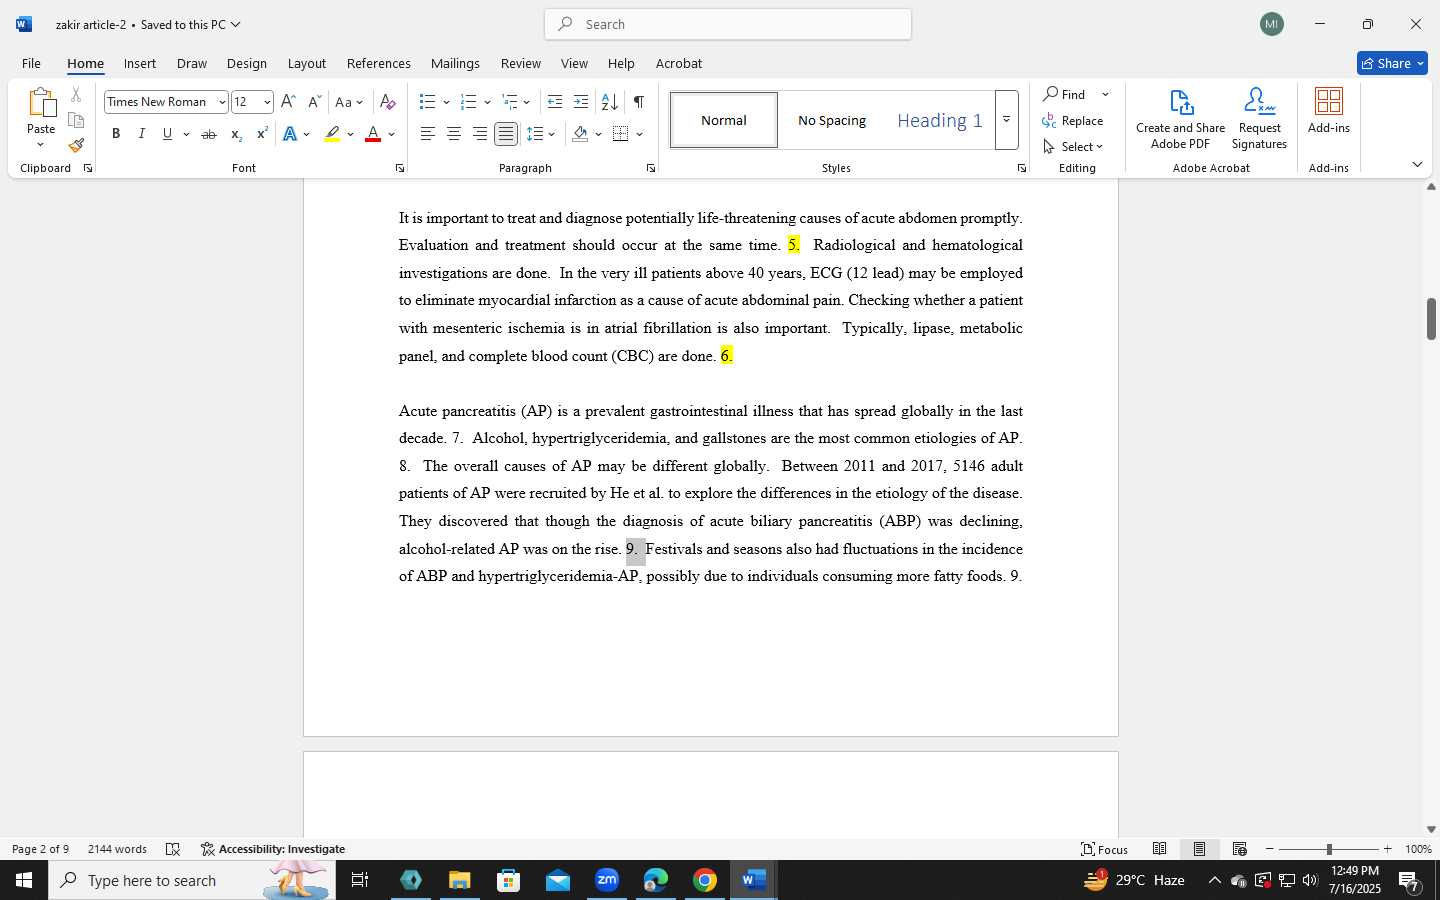The height and width of the screenshot is (900, 1440).
Task: Open Zoom app from taskbar
Action: tap(607, 880)
